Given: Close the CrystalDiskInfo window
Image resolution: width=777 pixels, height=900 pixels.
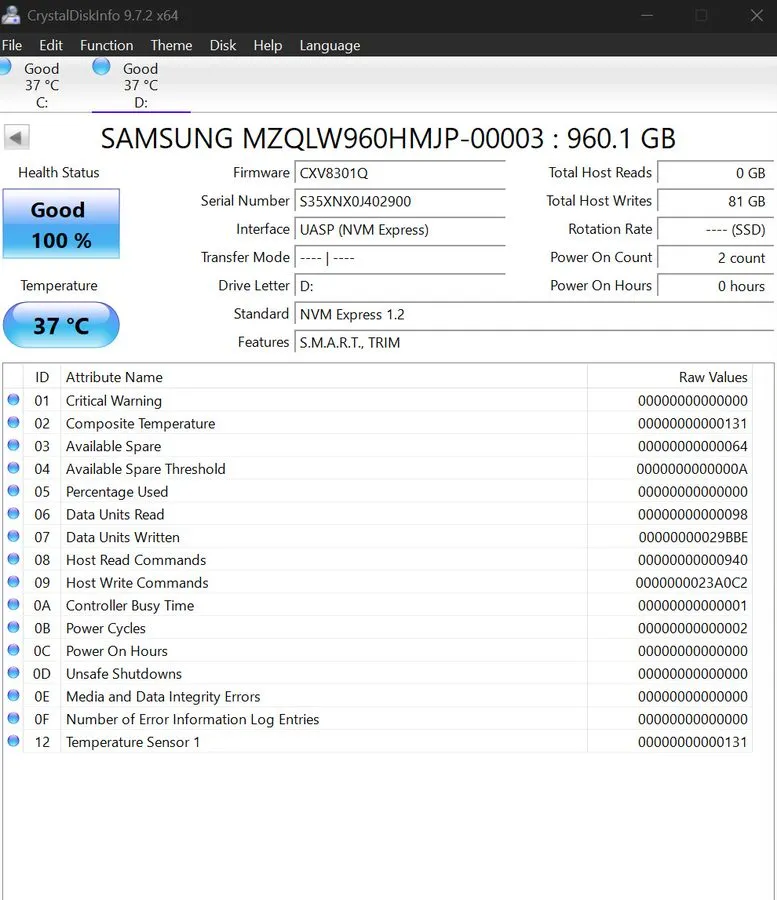Looking at the screenshot, I should point(757,15).
